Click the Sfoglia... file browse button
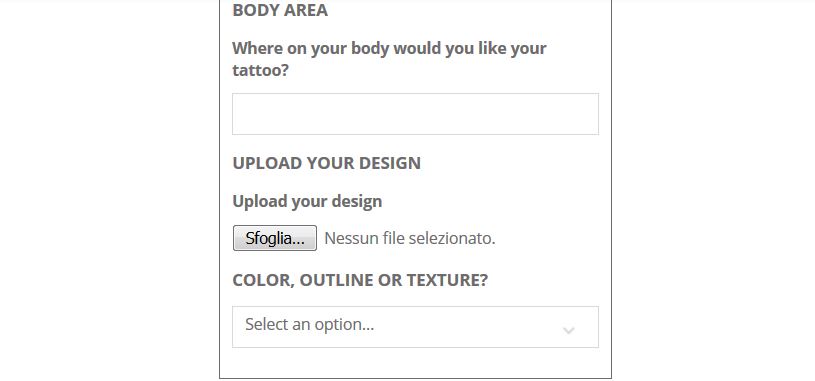 (x=275, y=238)
